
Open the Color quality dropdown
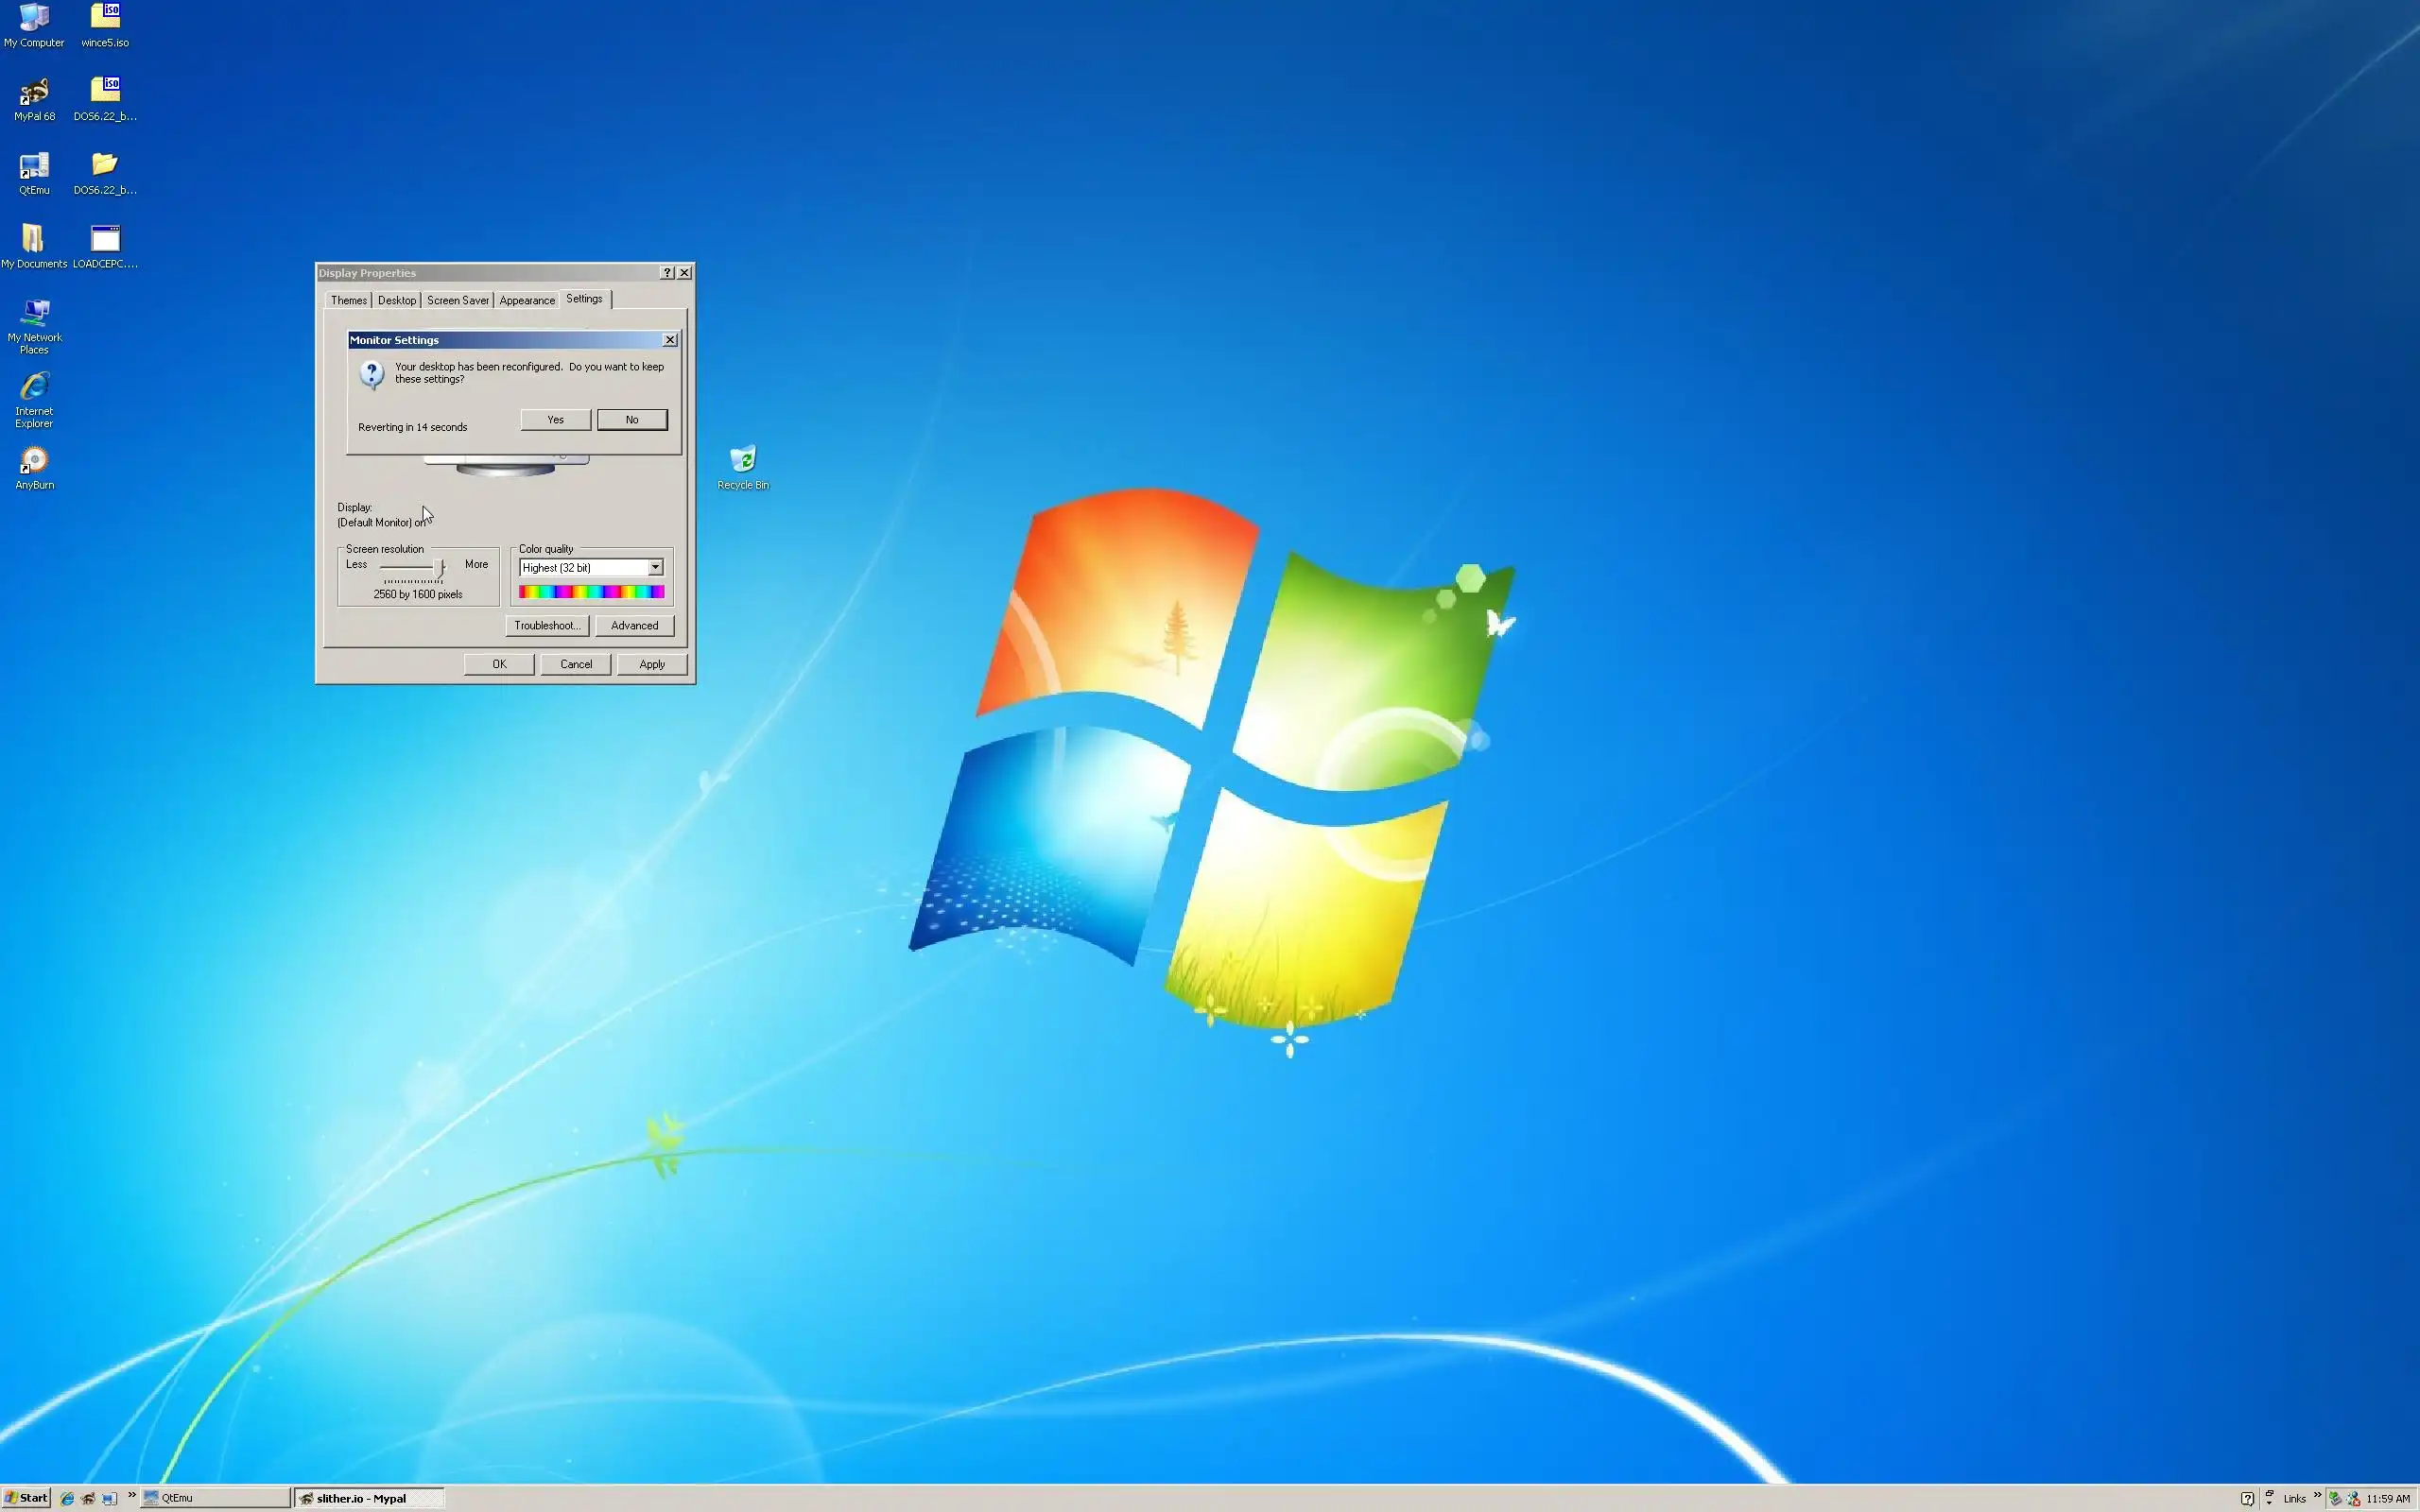click(x=655, y=567)
